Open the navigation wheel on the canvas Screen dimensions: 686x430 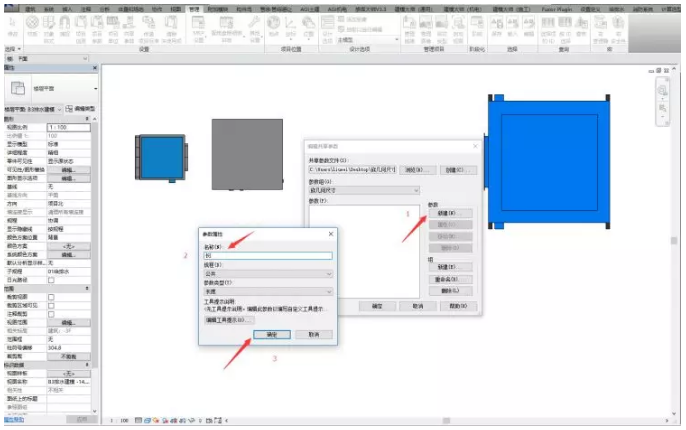[660, 91]
